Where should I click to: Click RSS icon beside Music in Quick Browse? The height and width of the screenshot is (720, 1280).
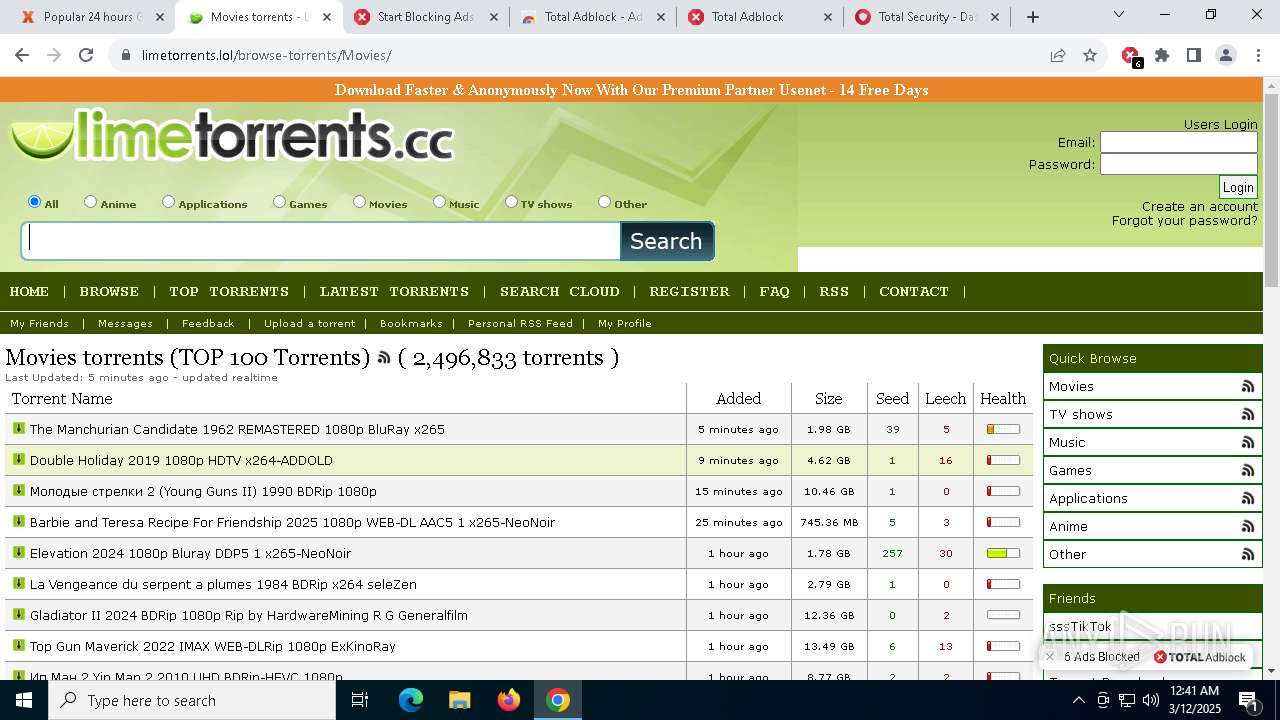point(1248,442)
